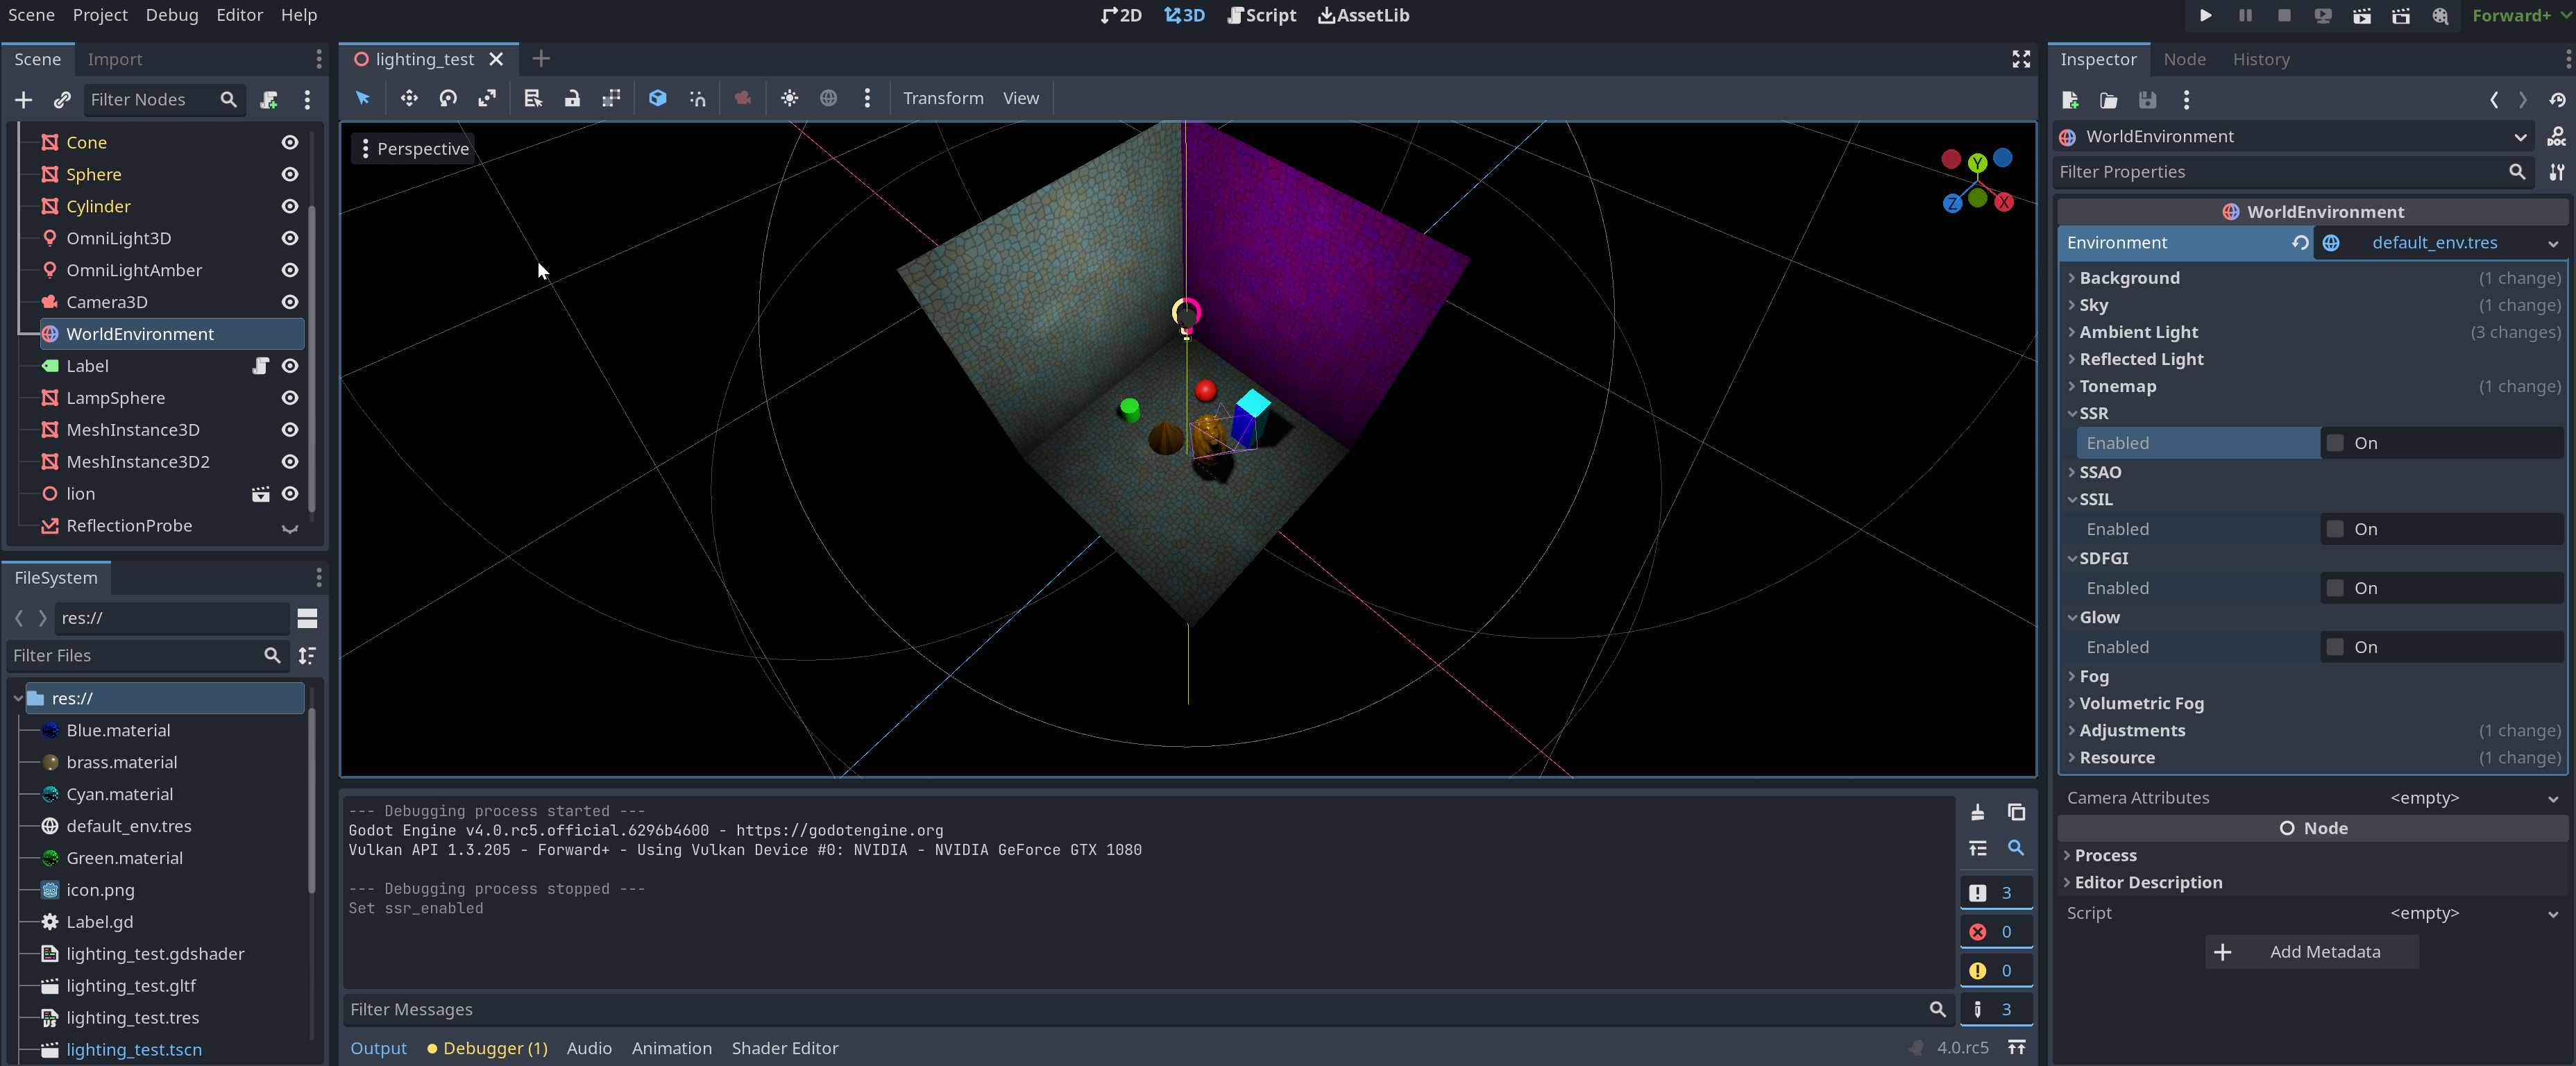The image size is (2576, 1066).
Task: Open the default_env.tres environment dropdown
Action: [2554, 243]
